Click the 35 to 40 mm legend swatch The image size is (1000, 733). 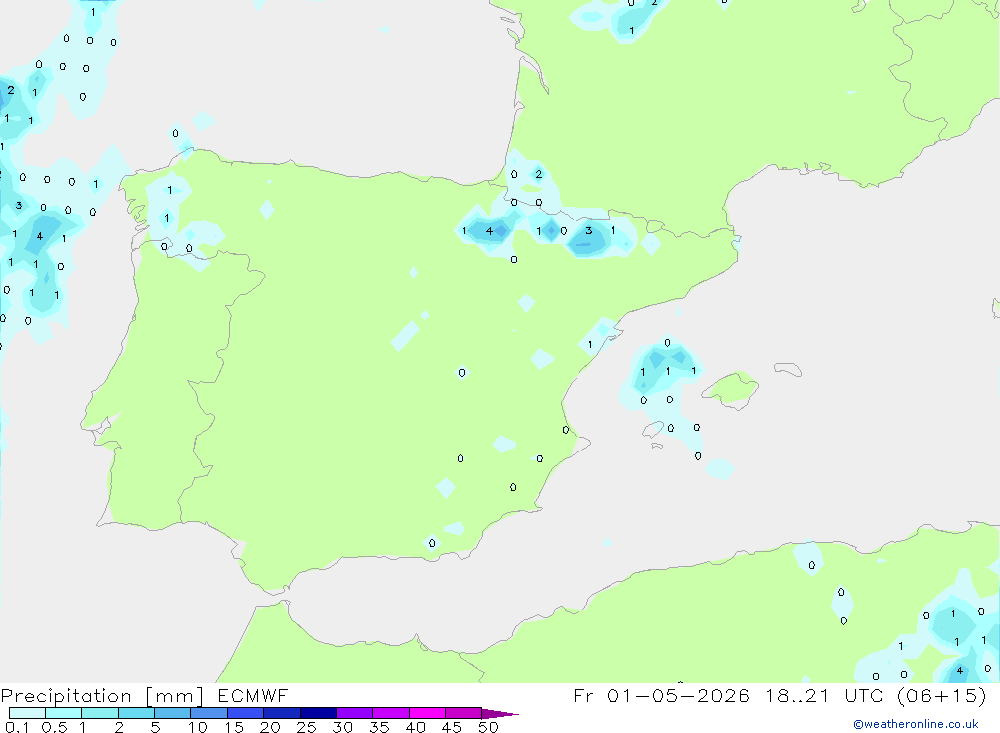(390, 713)
